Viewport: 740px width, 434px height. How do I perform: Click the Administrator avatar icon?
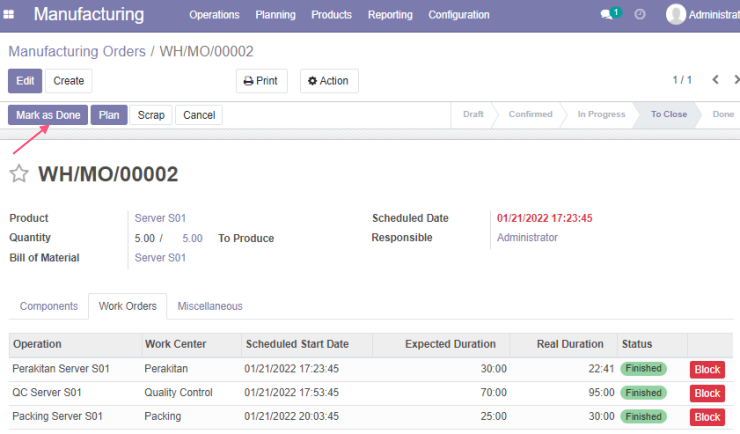(x=675, y=14)
